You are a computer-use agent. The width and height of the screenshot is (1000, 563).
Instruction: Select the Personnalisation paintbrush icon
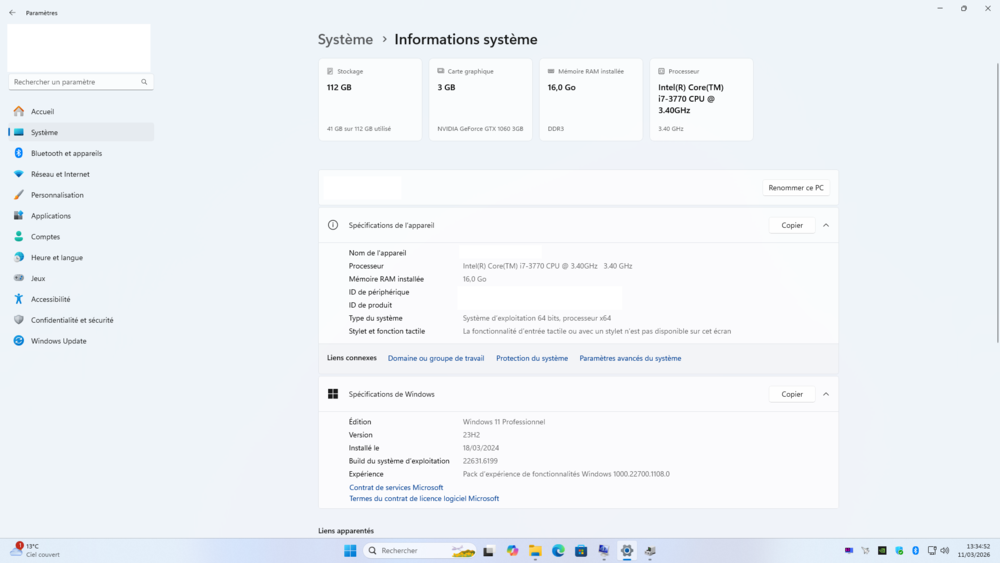coord(19,195)
